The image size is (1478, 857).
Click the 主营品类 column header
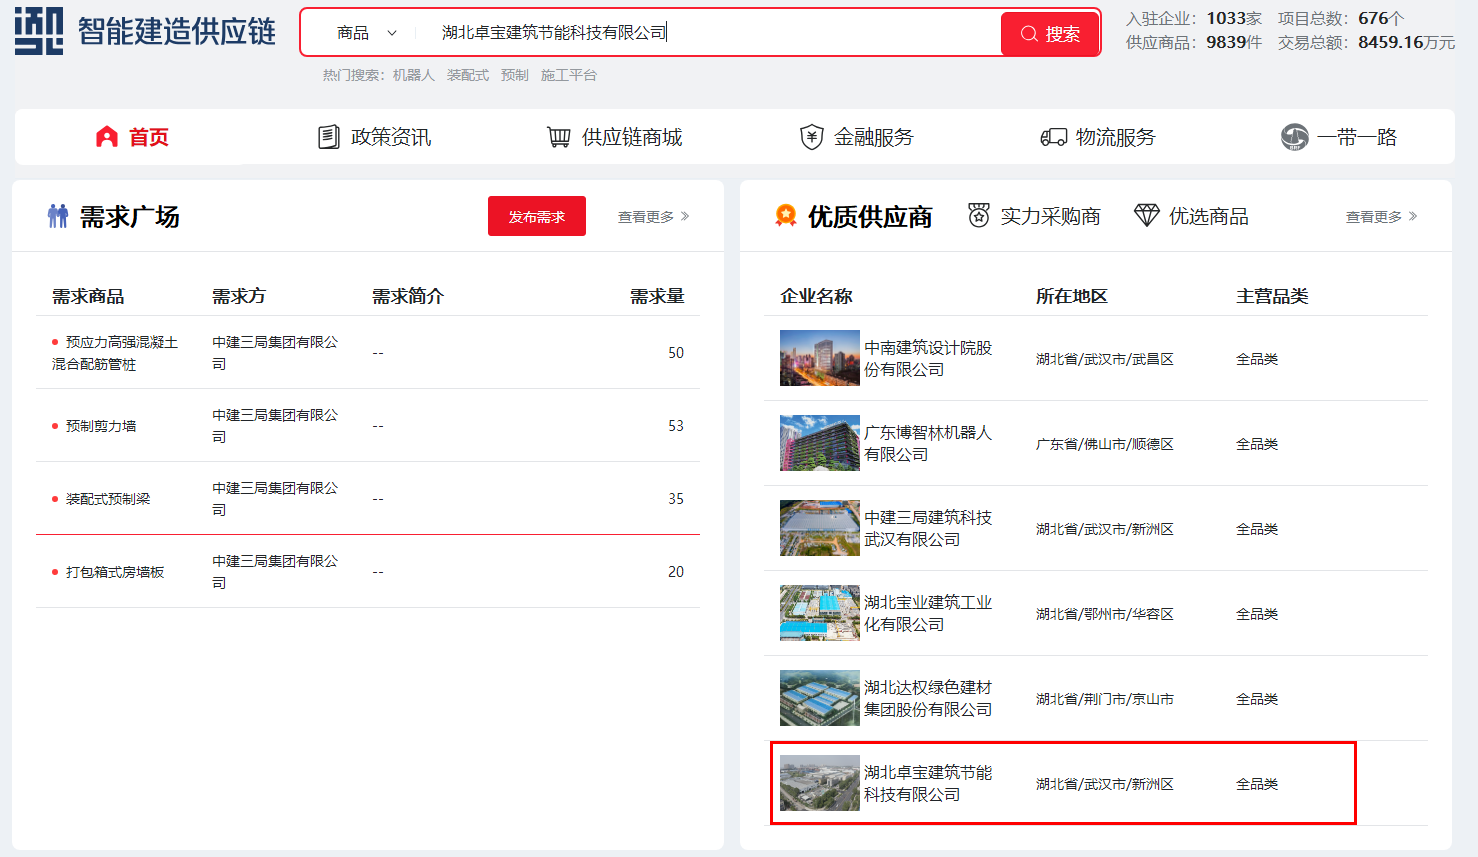[1272, 296]
